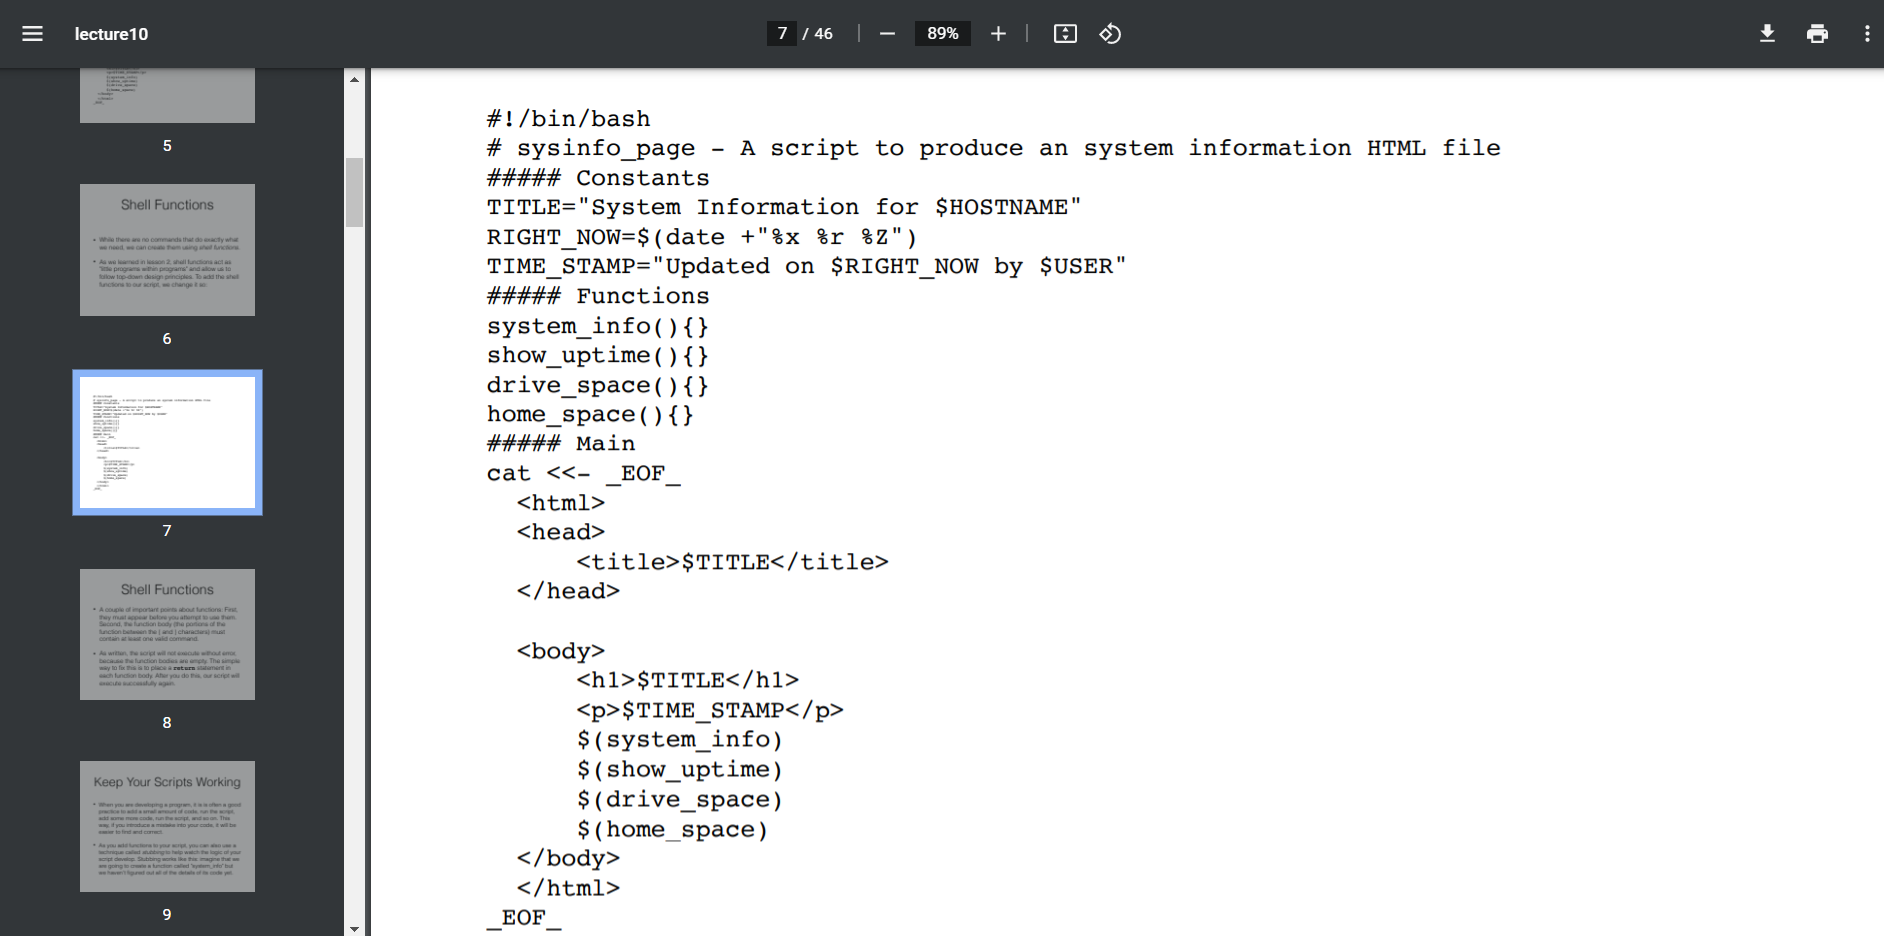This screenshot has width=1884, height=936.
Task: Click the lecture10 document title
Action: pyautogui.click(x=109, y=33)
